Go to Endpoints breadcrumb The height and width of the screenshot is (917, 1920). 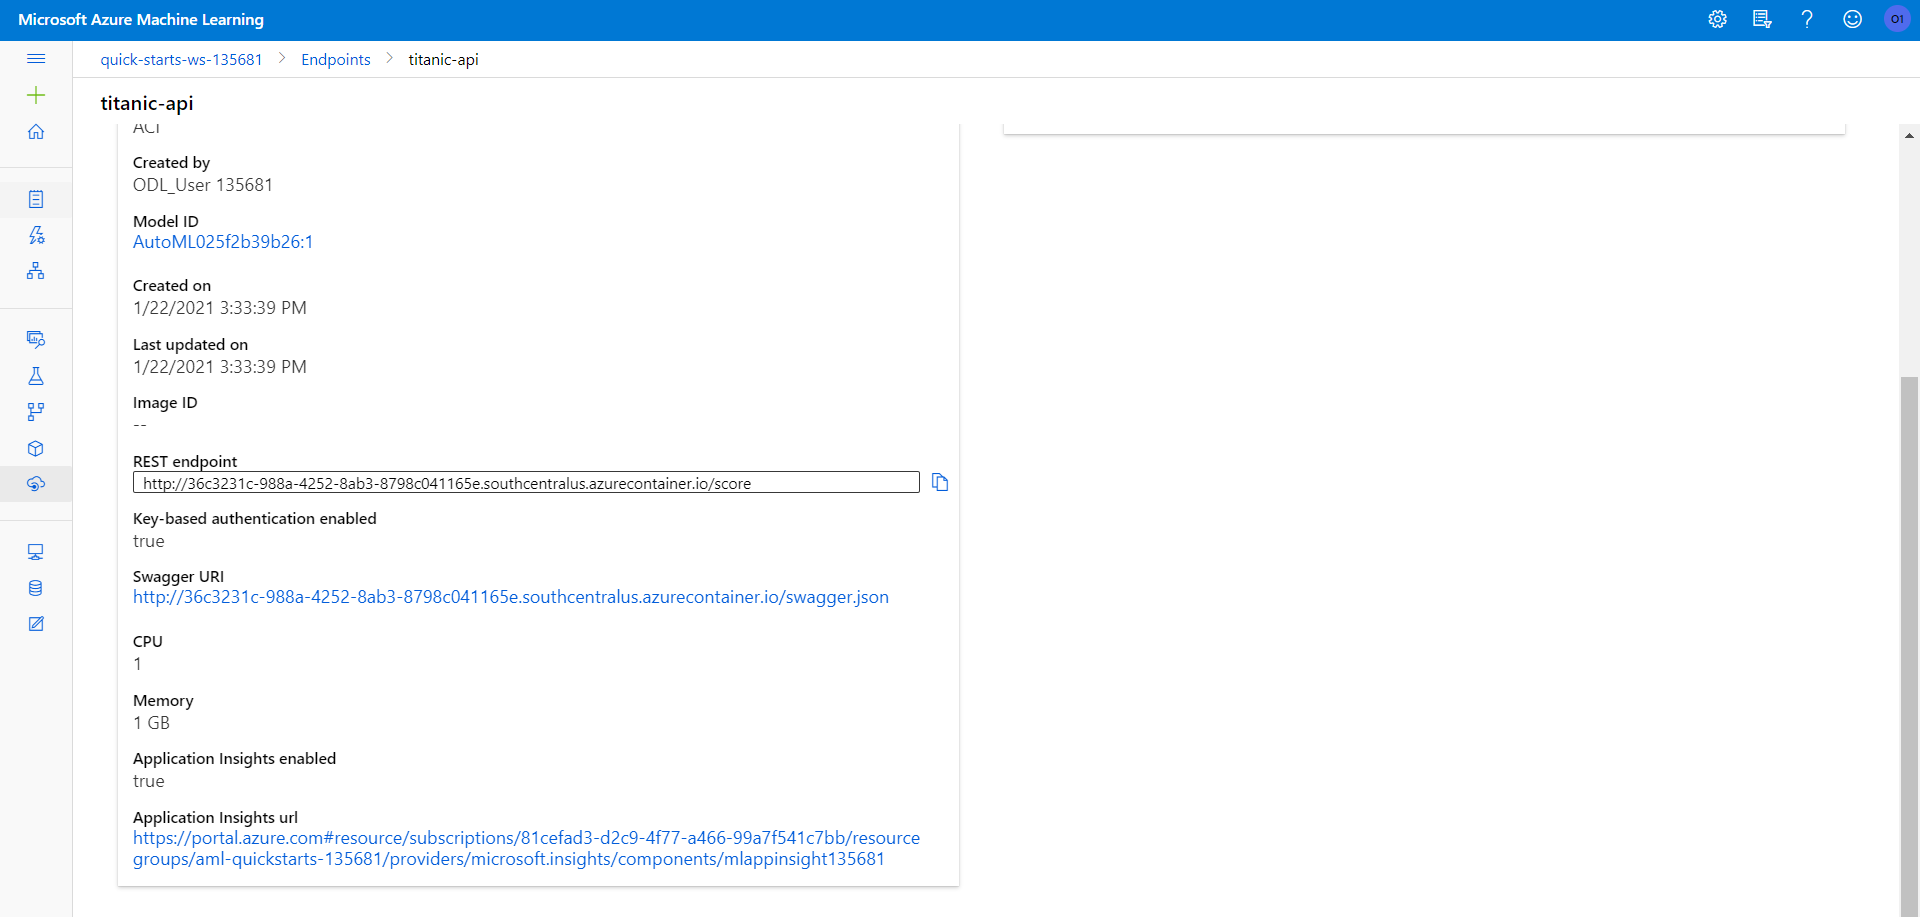click(336, 60)
